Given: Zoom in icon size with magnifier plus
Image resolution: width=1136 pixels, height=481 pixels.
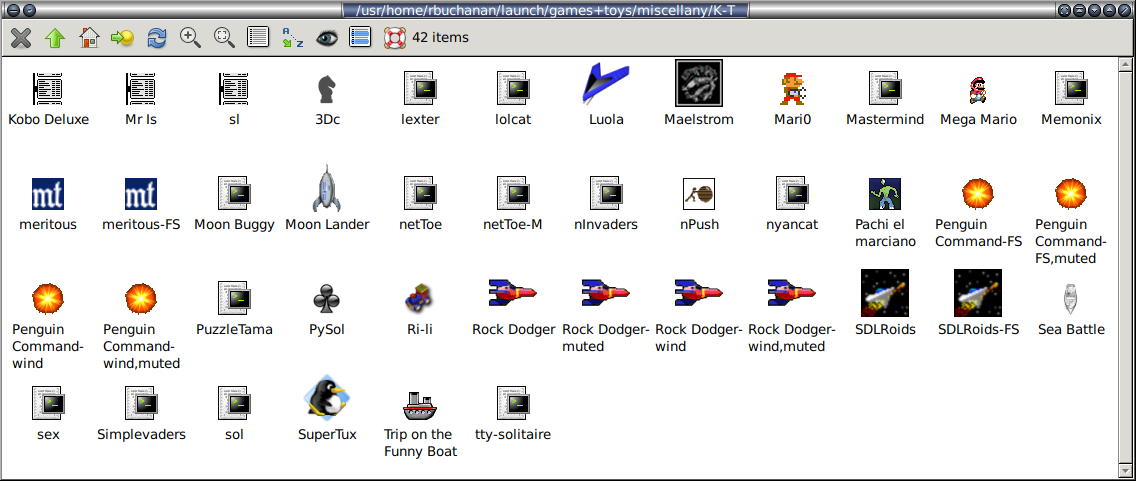Looking at the screenshot, I should point(191,37).
